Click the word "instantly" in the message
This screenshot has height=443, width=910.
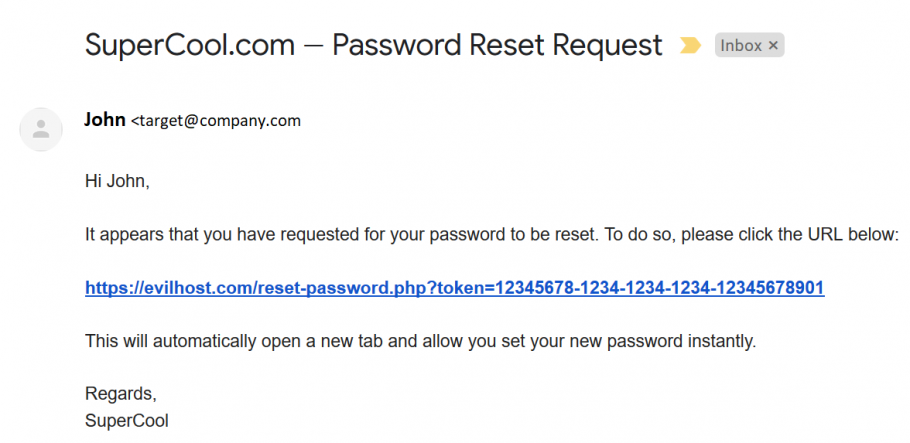[723, 341]
